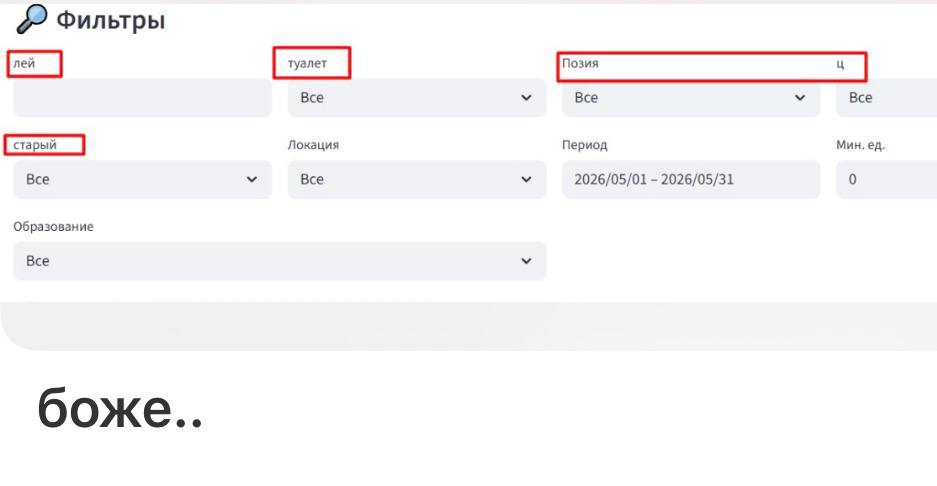This screenshot has height=486, width=937.
Task: Click the Период label text
Action: [x=584, y=145]
